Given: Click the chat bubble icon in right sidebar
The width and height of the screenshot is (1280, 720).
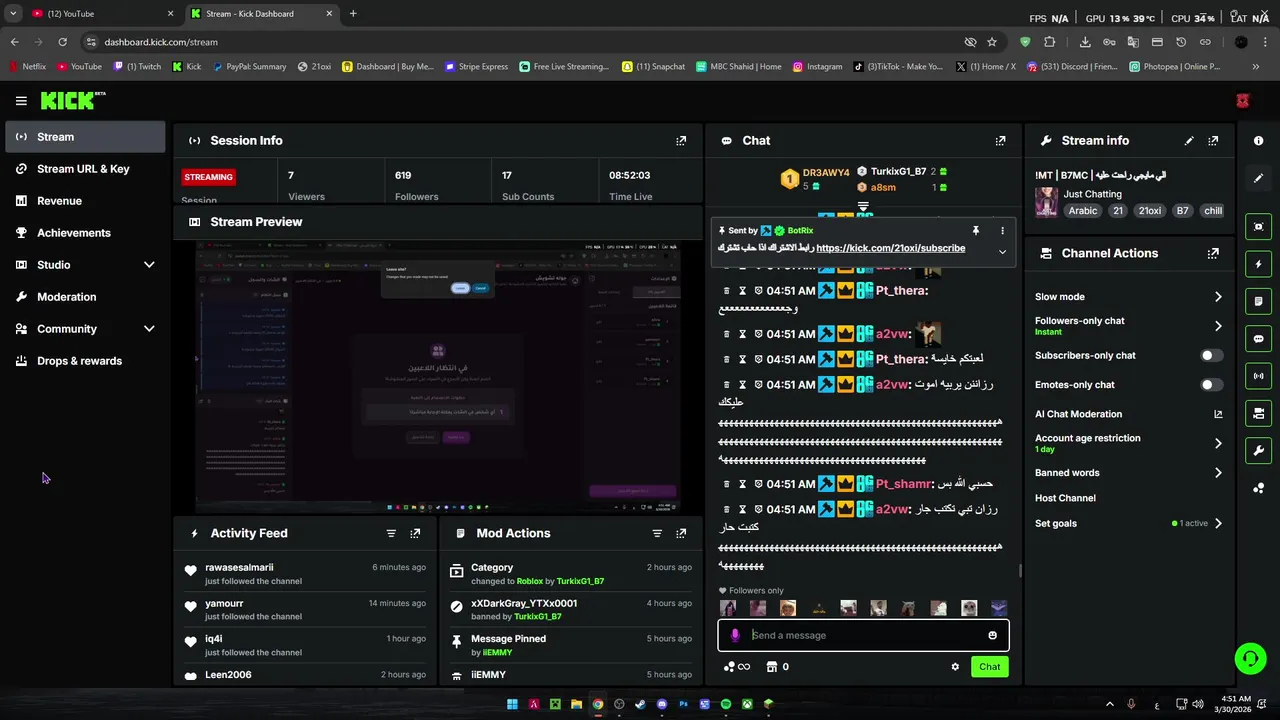Looking at the screenshot, I should pyautogui.click(x=1258, y=339).
